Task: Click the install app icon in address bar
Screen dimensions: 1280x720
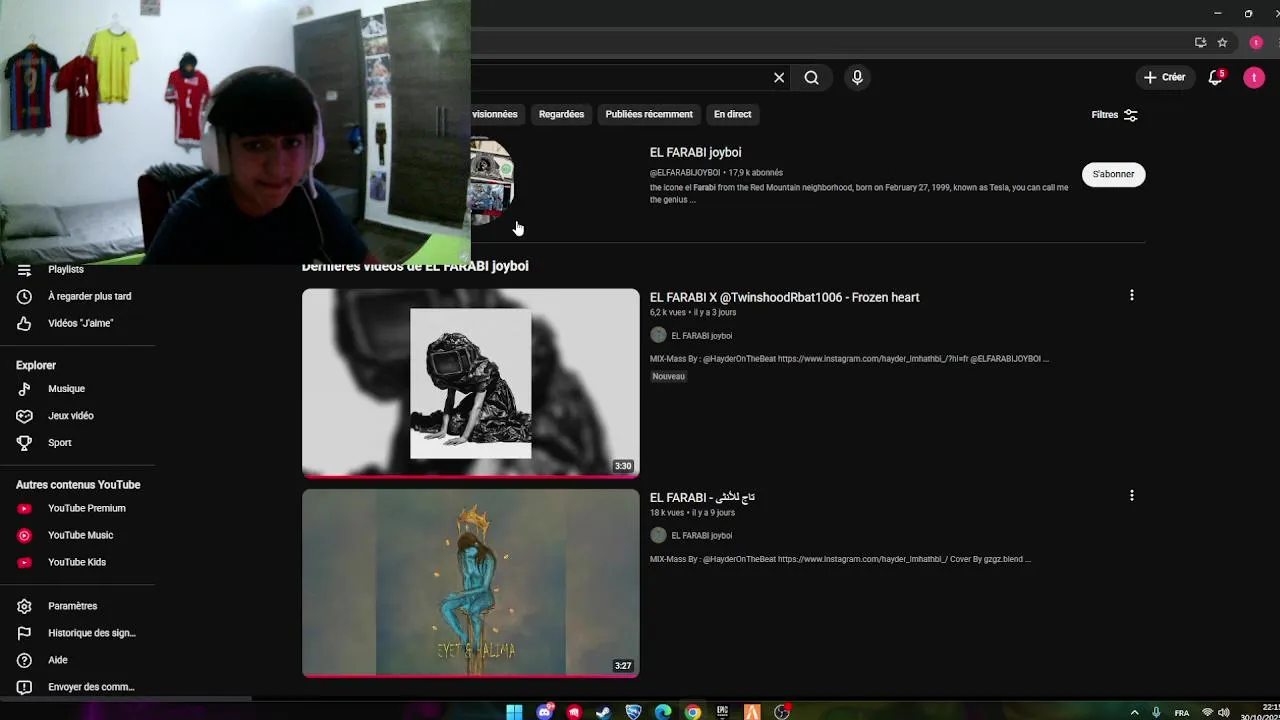Action: click(1200, 43)
